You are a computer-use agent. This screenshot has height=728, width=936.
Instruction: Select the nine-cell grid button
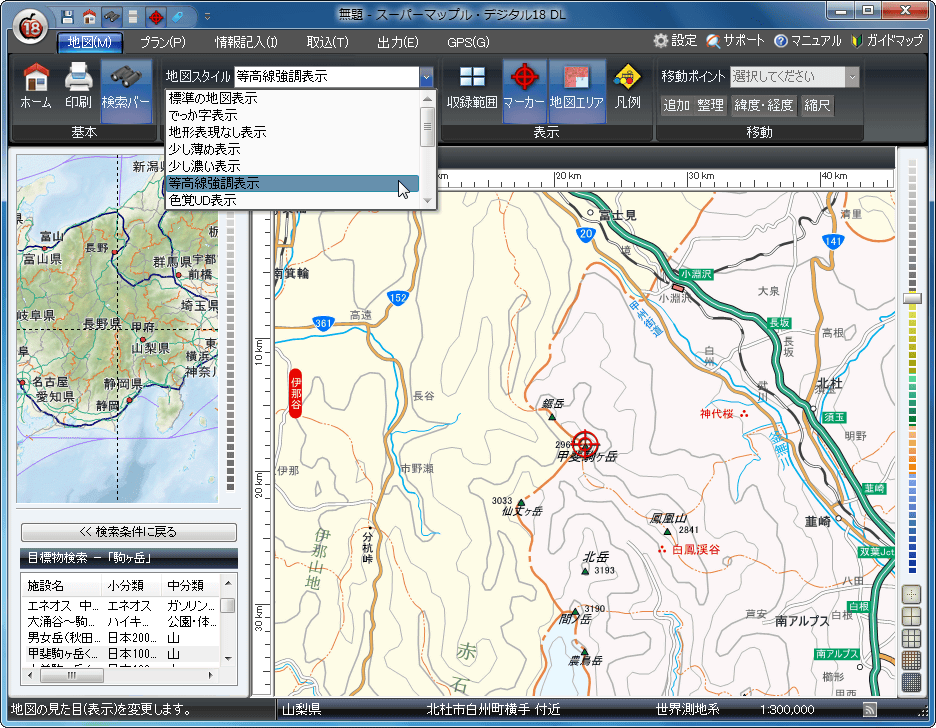click(x=911, y=638)
